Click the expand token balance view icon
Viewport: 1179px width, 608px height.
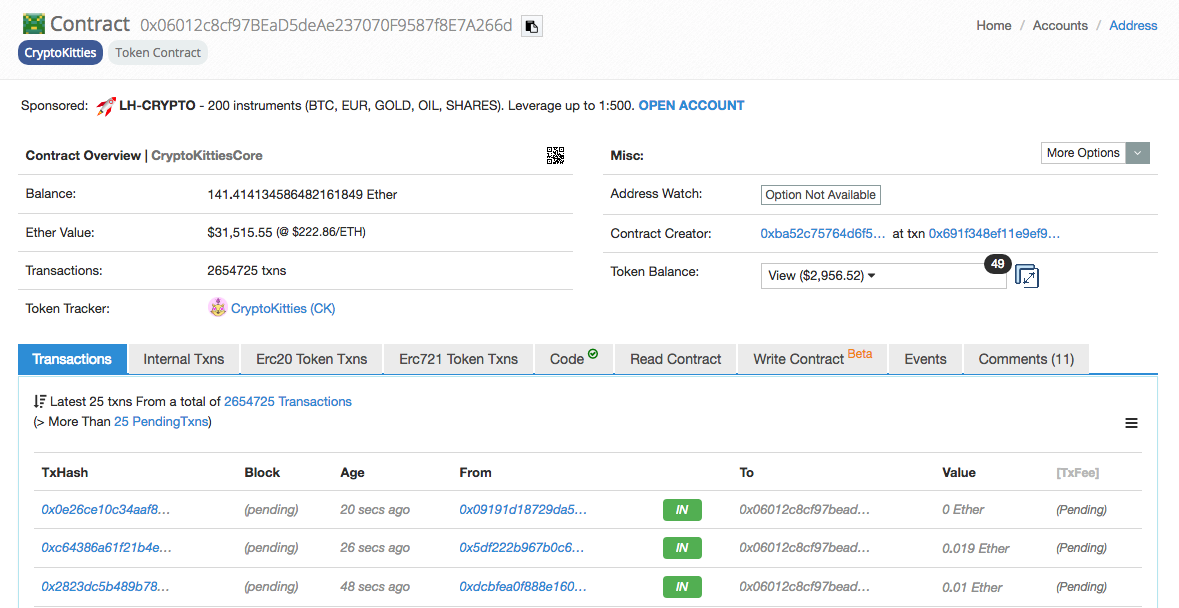click(x=1027, y=276)
